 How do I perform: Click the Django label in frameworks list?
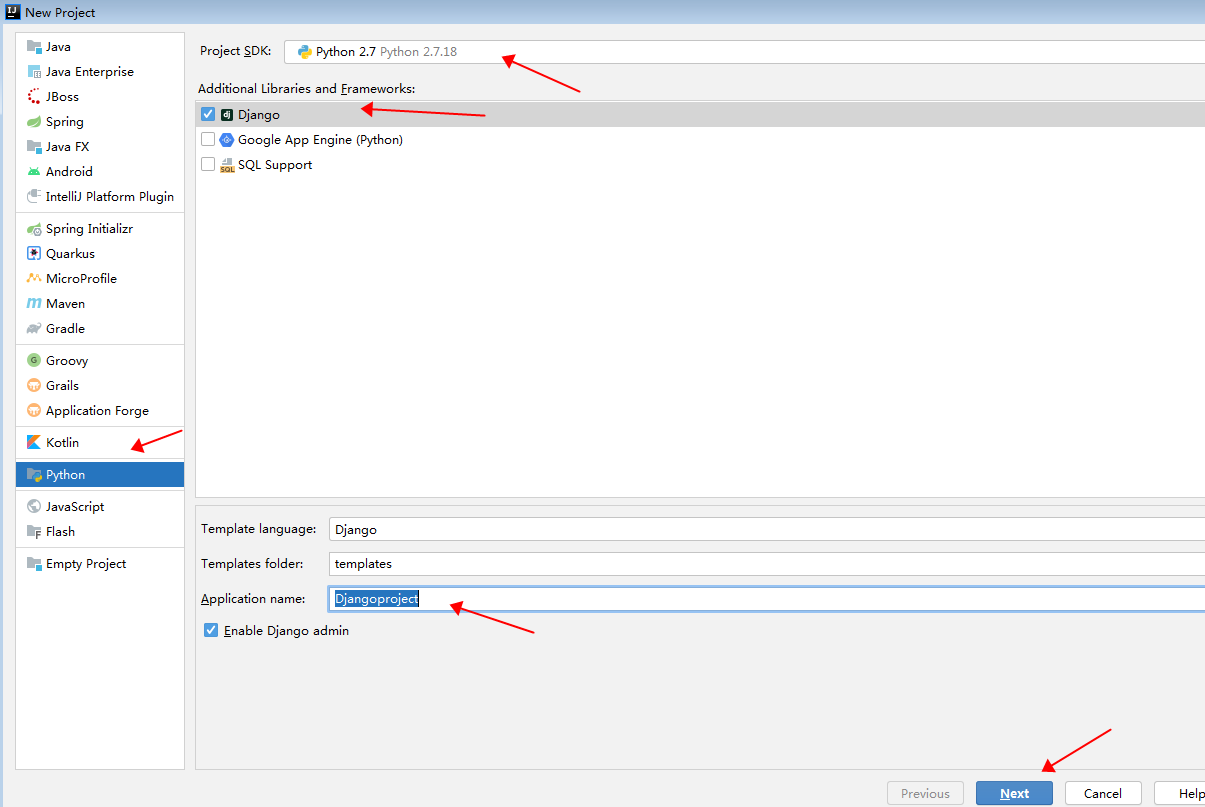pos(259,115)
